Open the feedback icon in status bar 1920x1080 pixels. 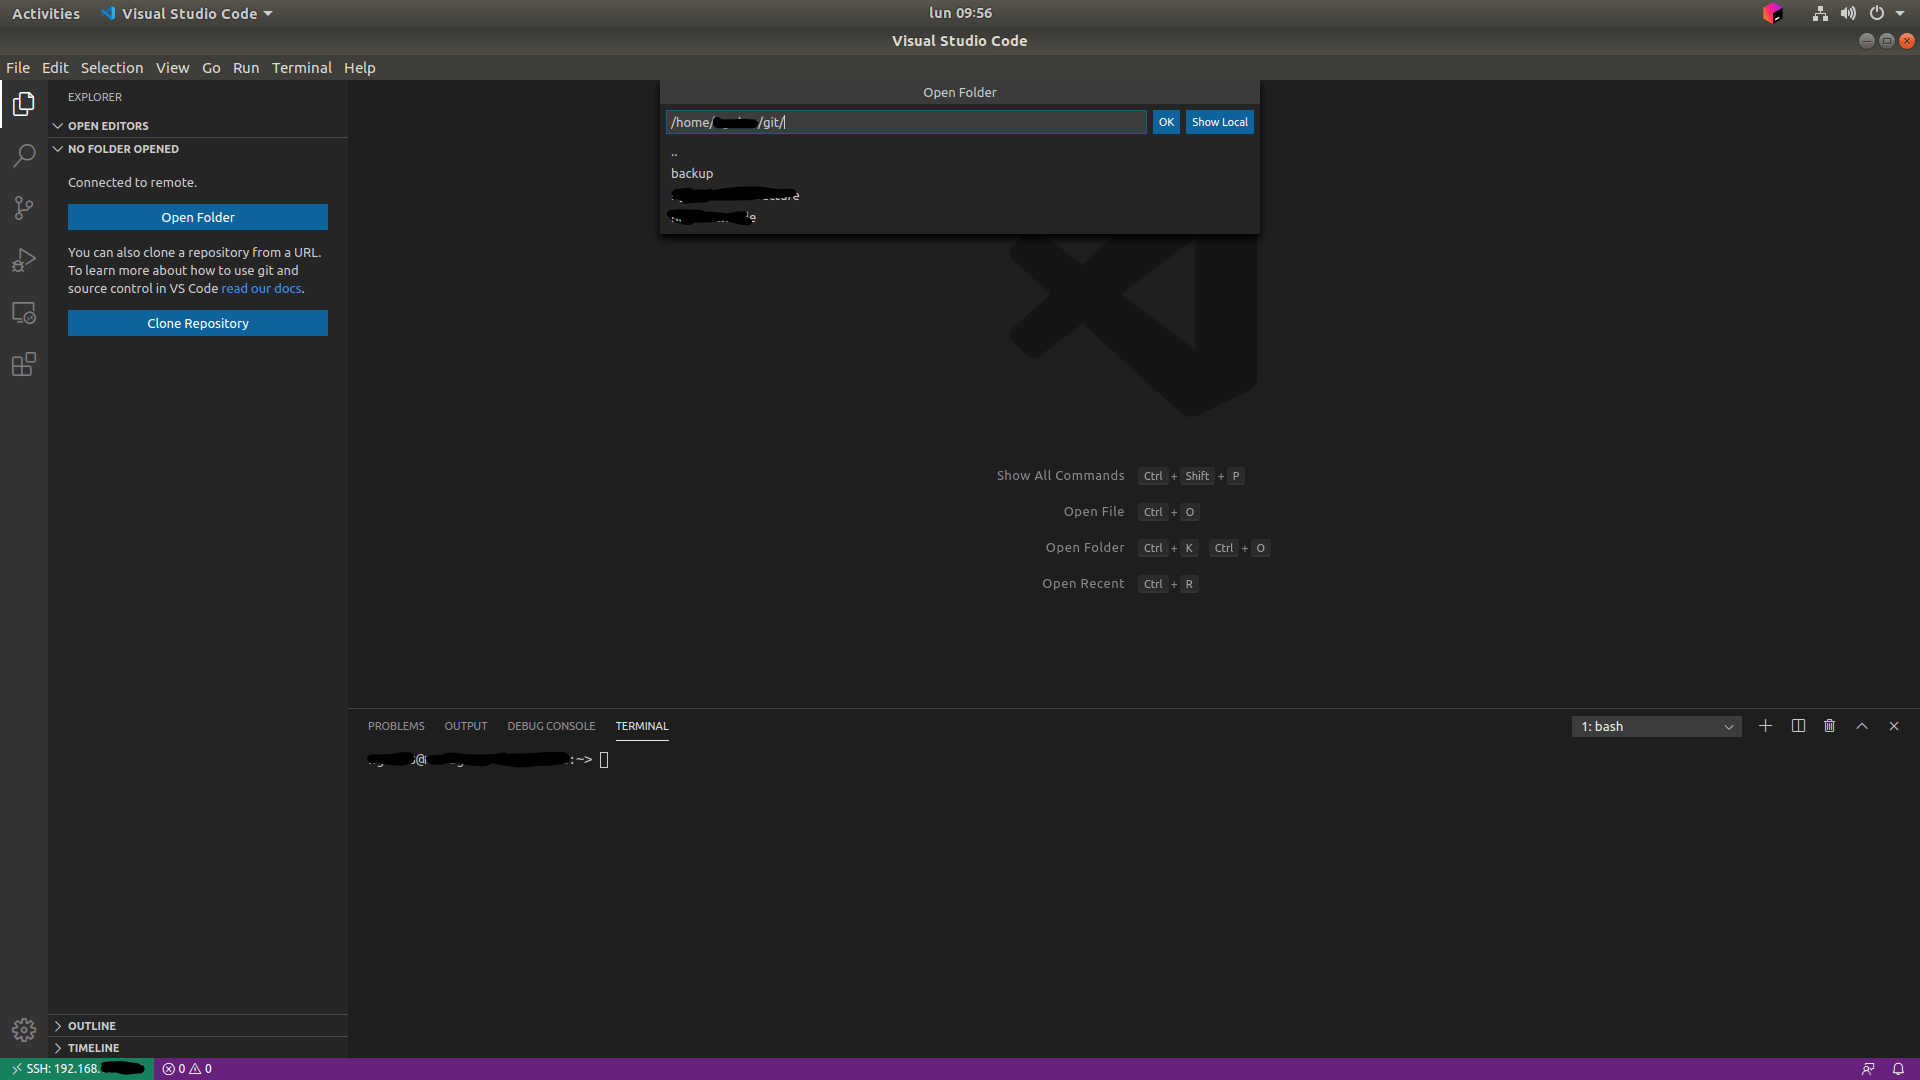point(1868,1069)
